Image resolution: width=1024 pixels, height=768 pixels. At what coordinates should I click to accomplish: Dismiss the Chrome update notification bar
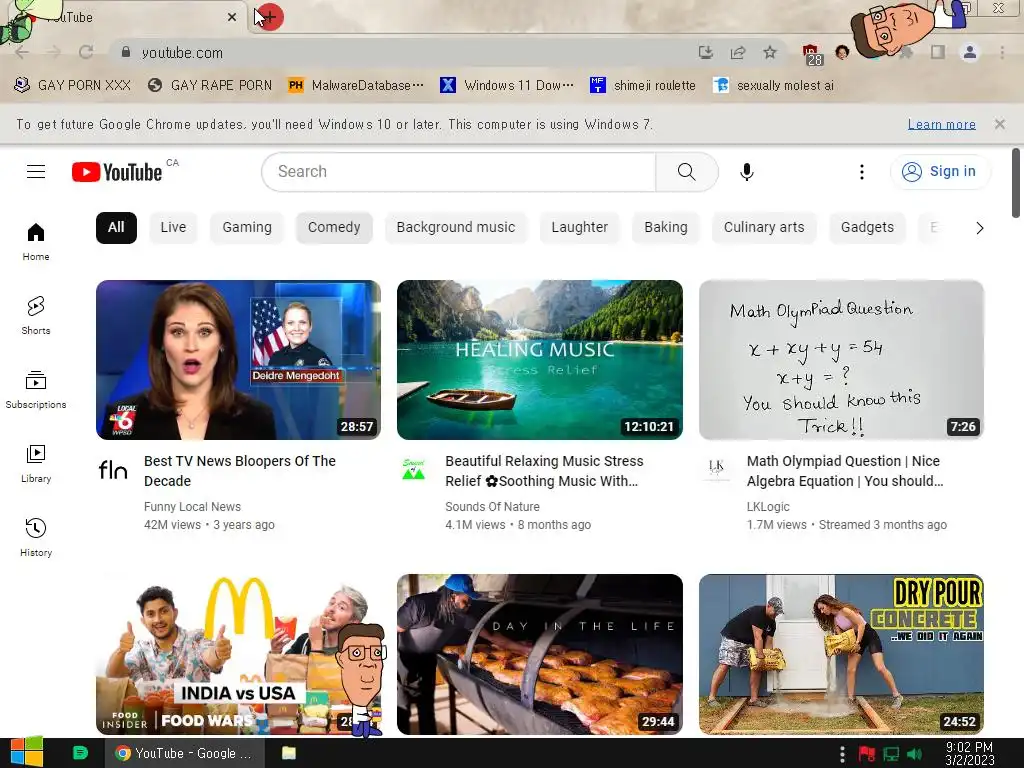(x=999, y=124)
